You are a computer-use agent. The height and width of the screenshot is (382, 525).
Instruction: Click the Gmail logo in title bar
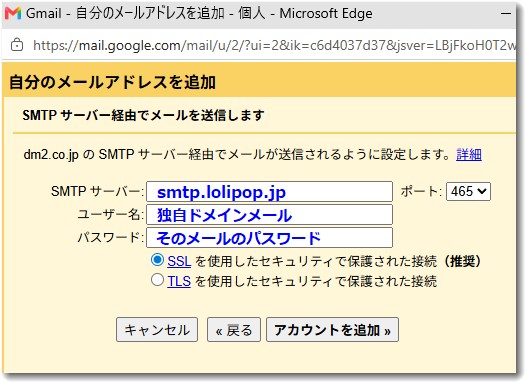[13, 13]
